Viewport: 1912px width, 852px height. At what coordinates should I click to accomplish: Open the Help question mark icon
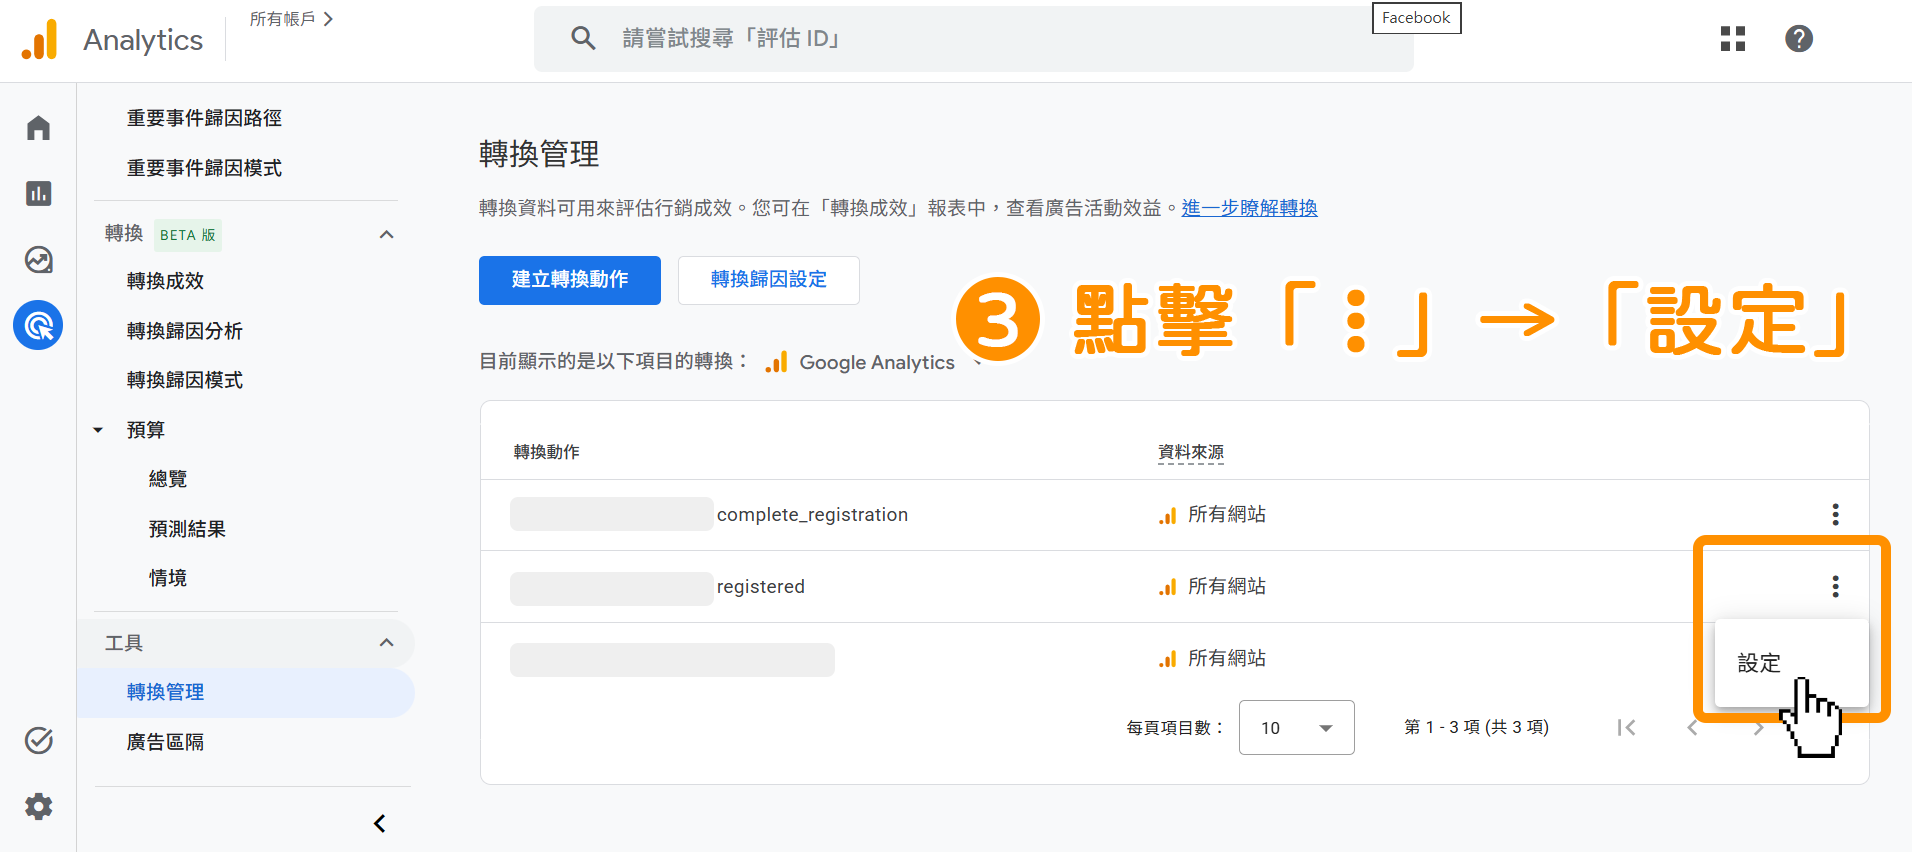(1799, 39)
